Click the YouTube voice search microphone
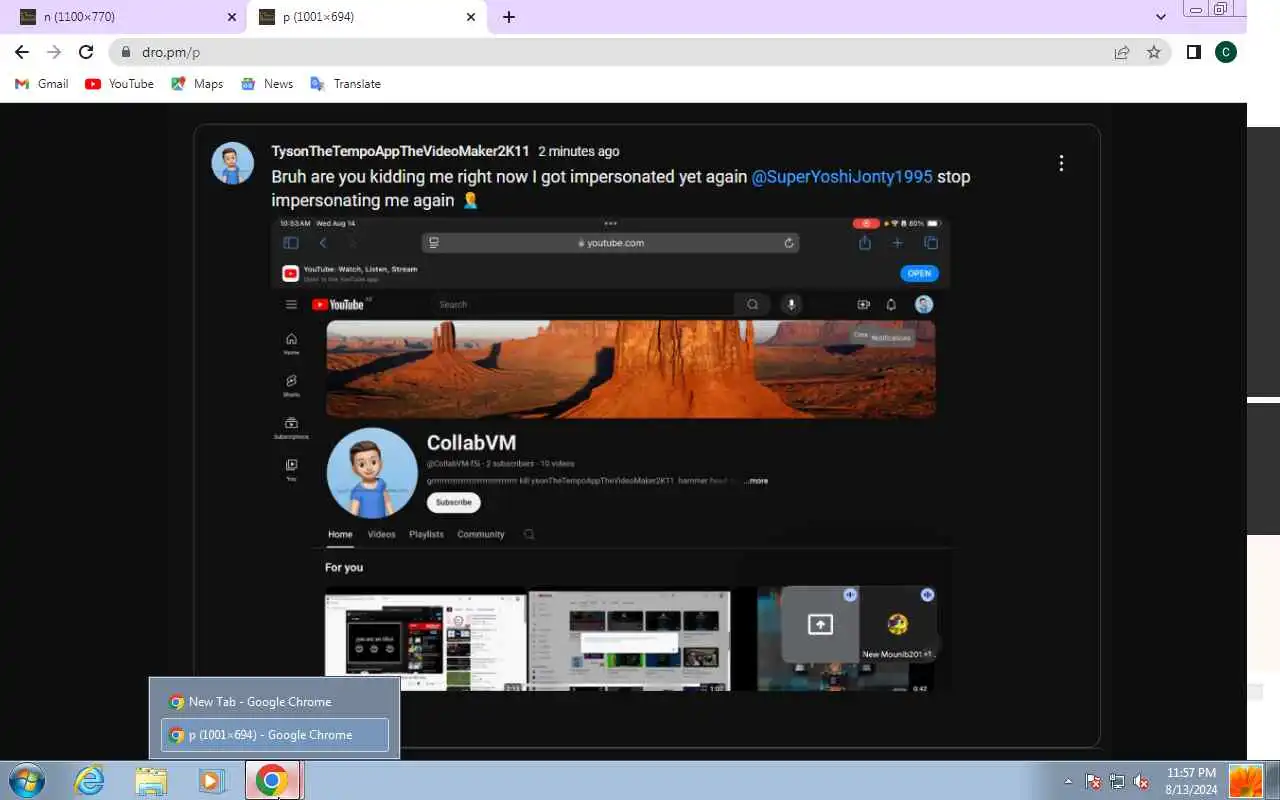Screen dimensions: 1280x800 point(791,305)
